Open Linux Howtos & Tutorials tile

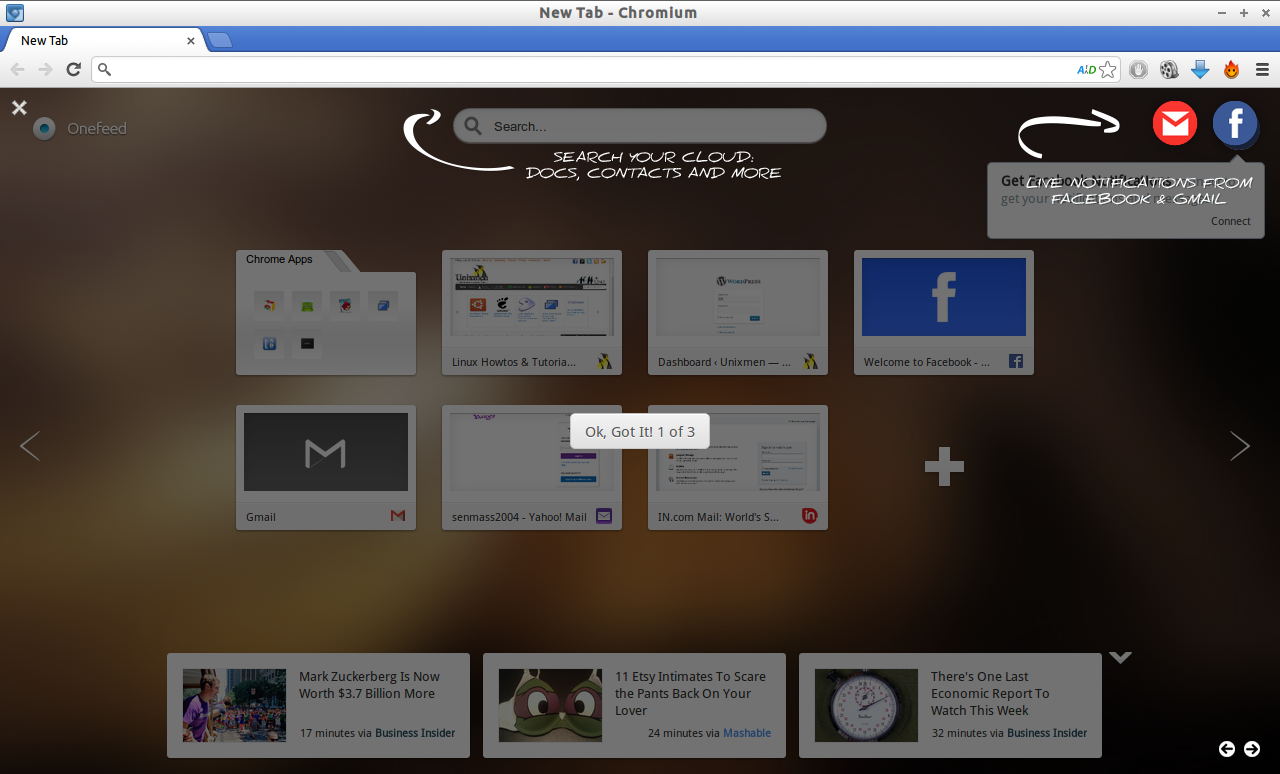click(x=532, y=312)
